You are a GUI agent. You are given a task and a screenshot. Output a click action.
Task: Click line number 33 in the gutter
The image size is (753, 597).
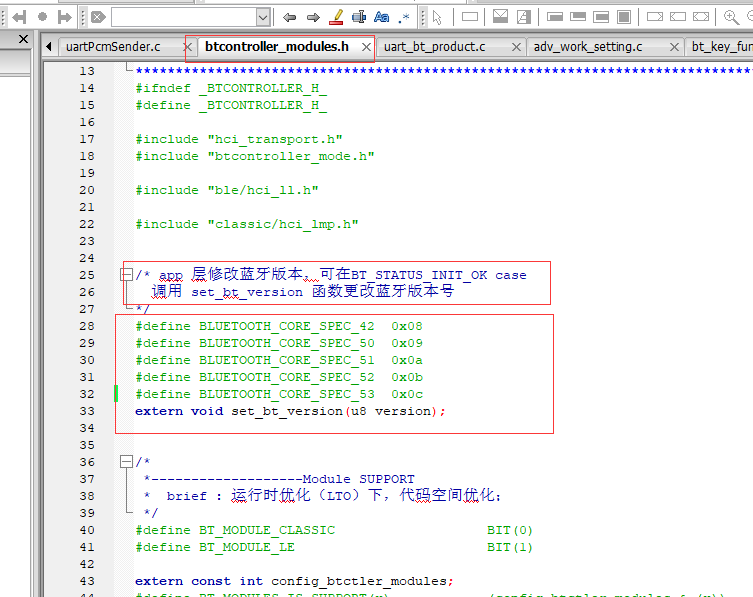tap(87, 411)
